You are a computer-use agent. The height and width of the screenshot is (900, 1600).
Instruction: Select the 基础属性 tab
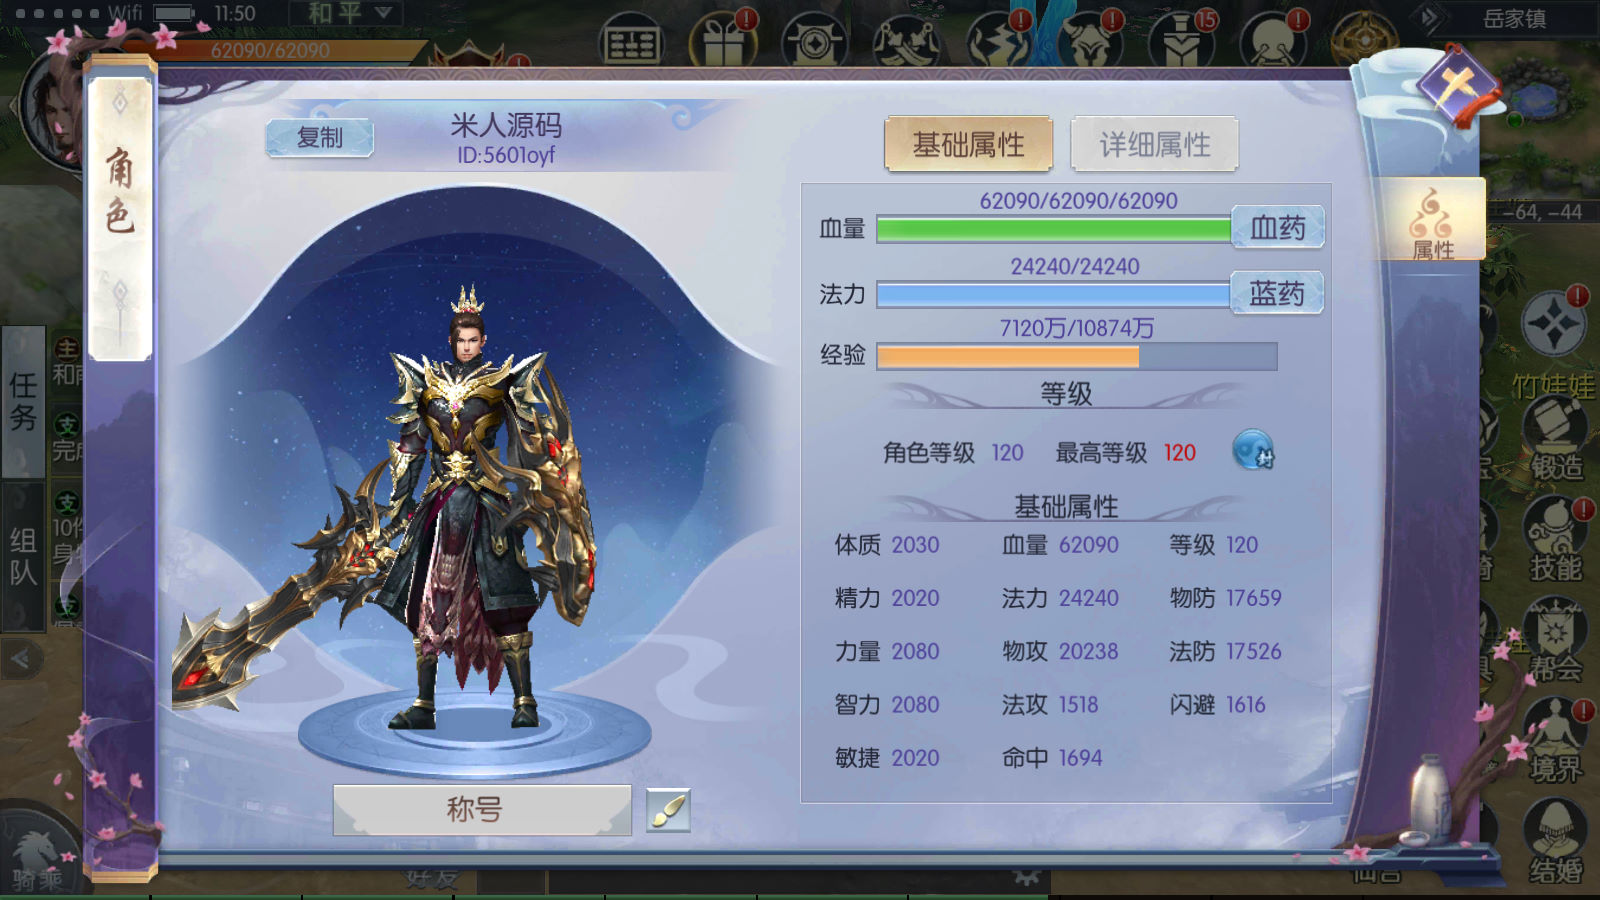click(x=968, y=145)
